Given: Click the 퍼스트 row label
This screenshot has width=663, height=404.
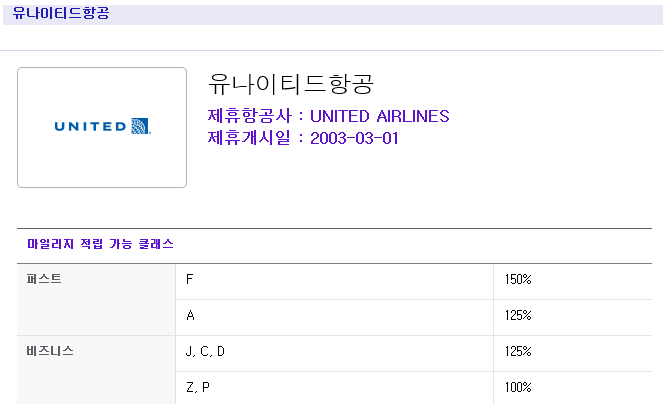Looking at the screenshot, I should (x=44, y=279).
